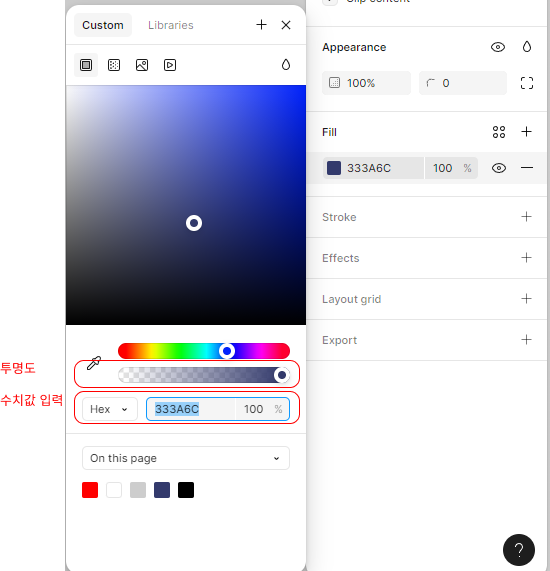Viewport: 550px width, 571px height.
Task: Open the help question mark button
Action: tap(519, 550)
